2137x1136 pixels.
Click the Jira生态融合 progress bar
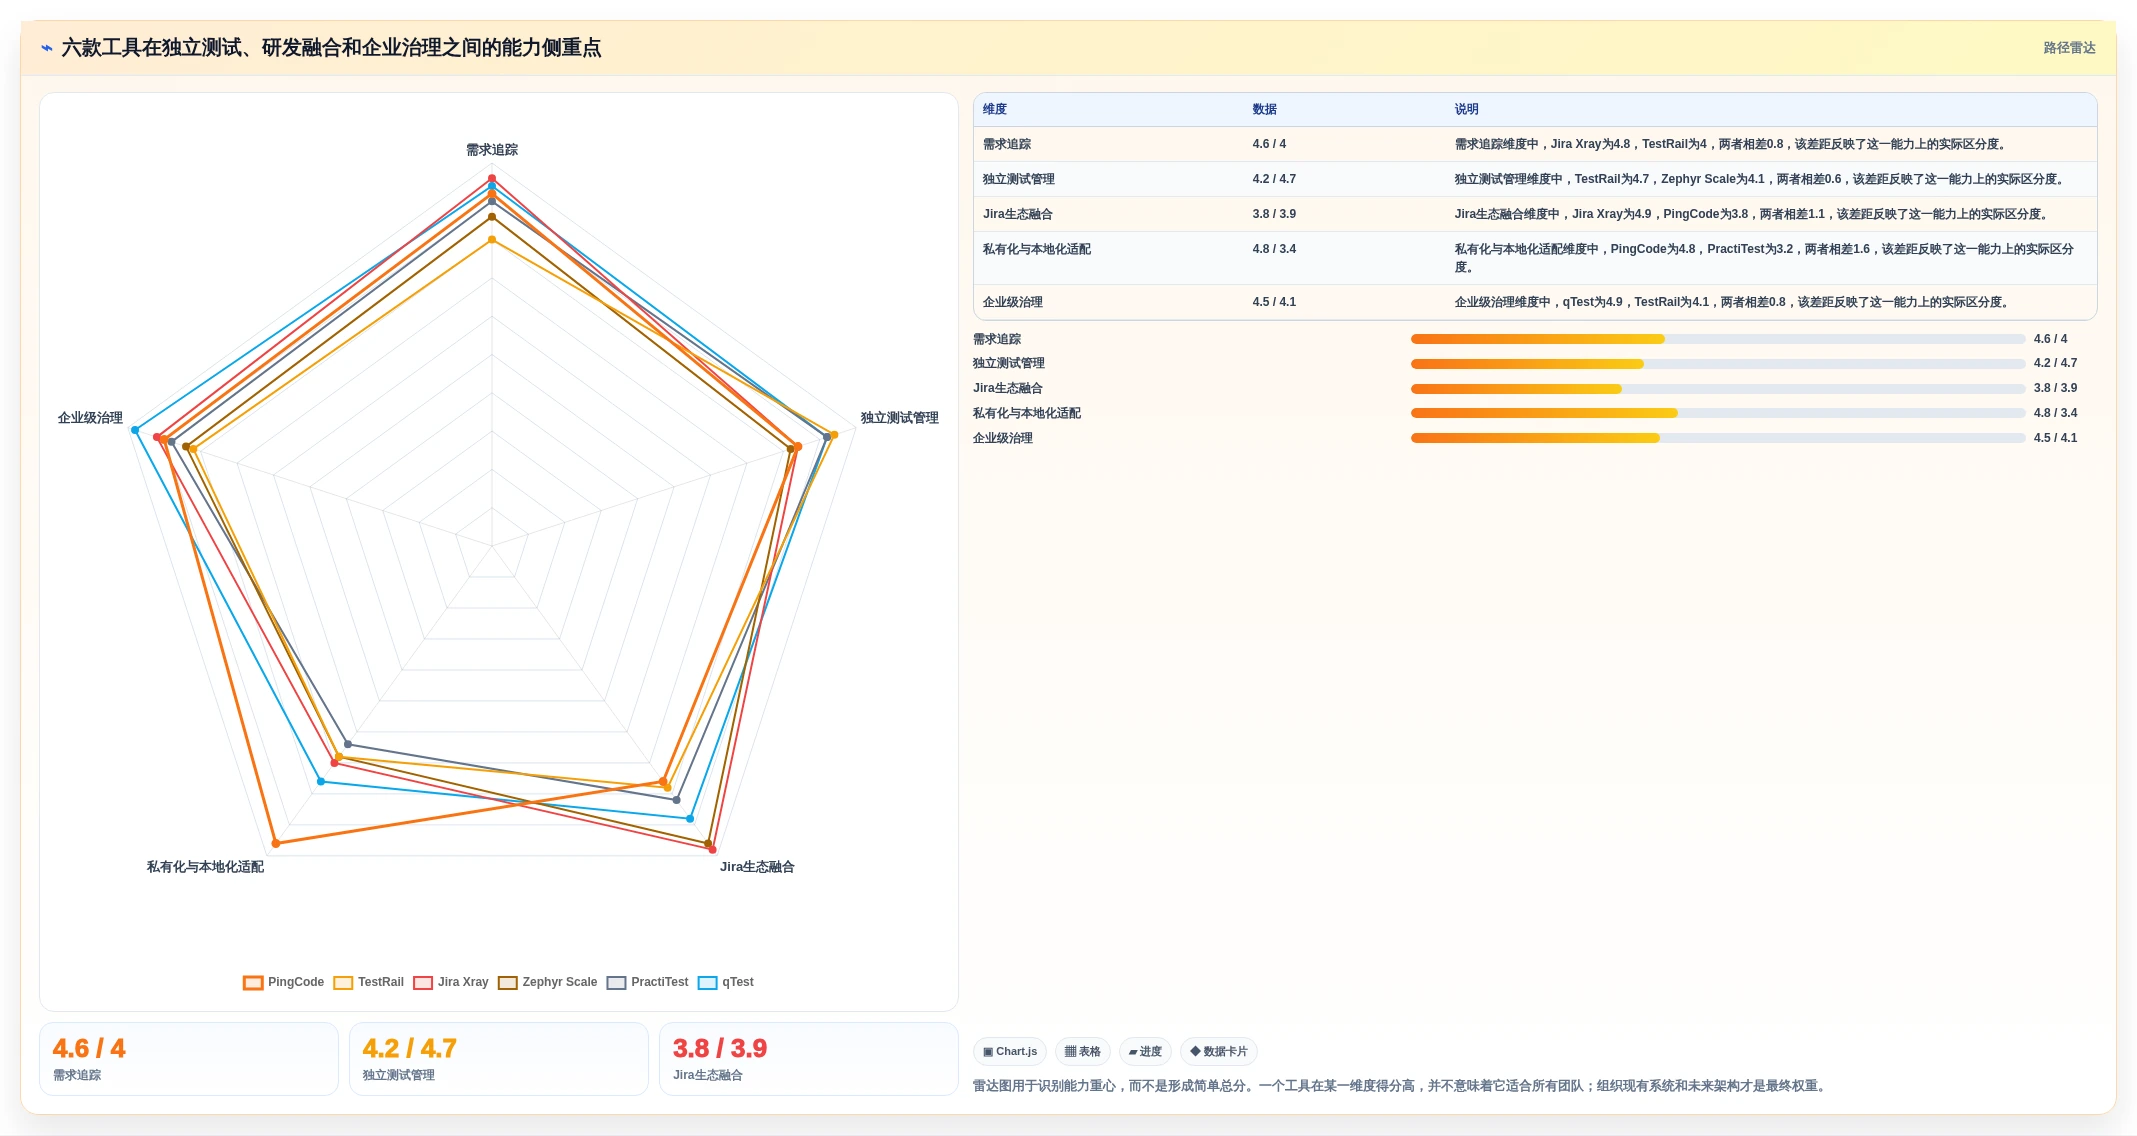click(x=1718, y=389)
